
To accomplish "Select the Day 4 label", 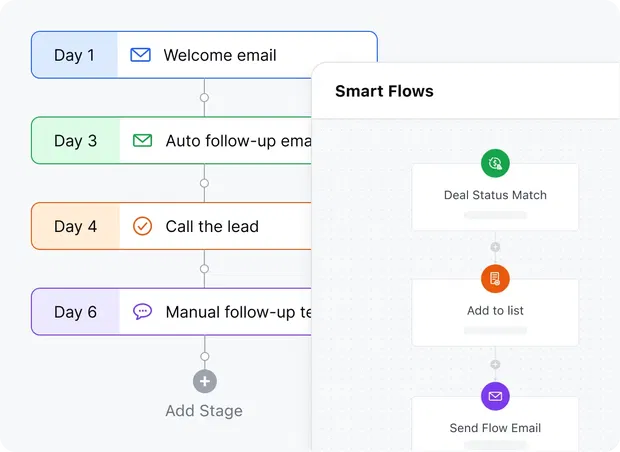I will pos(75,227).
